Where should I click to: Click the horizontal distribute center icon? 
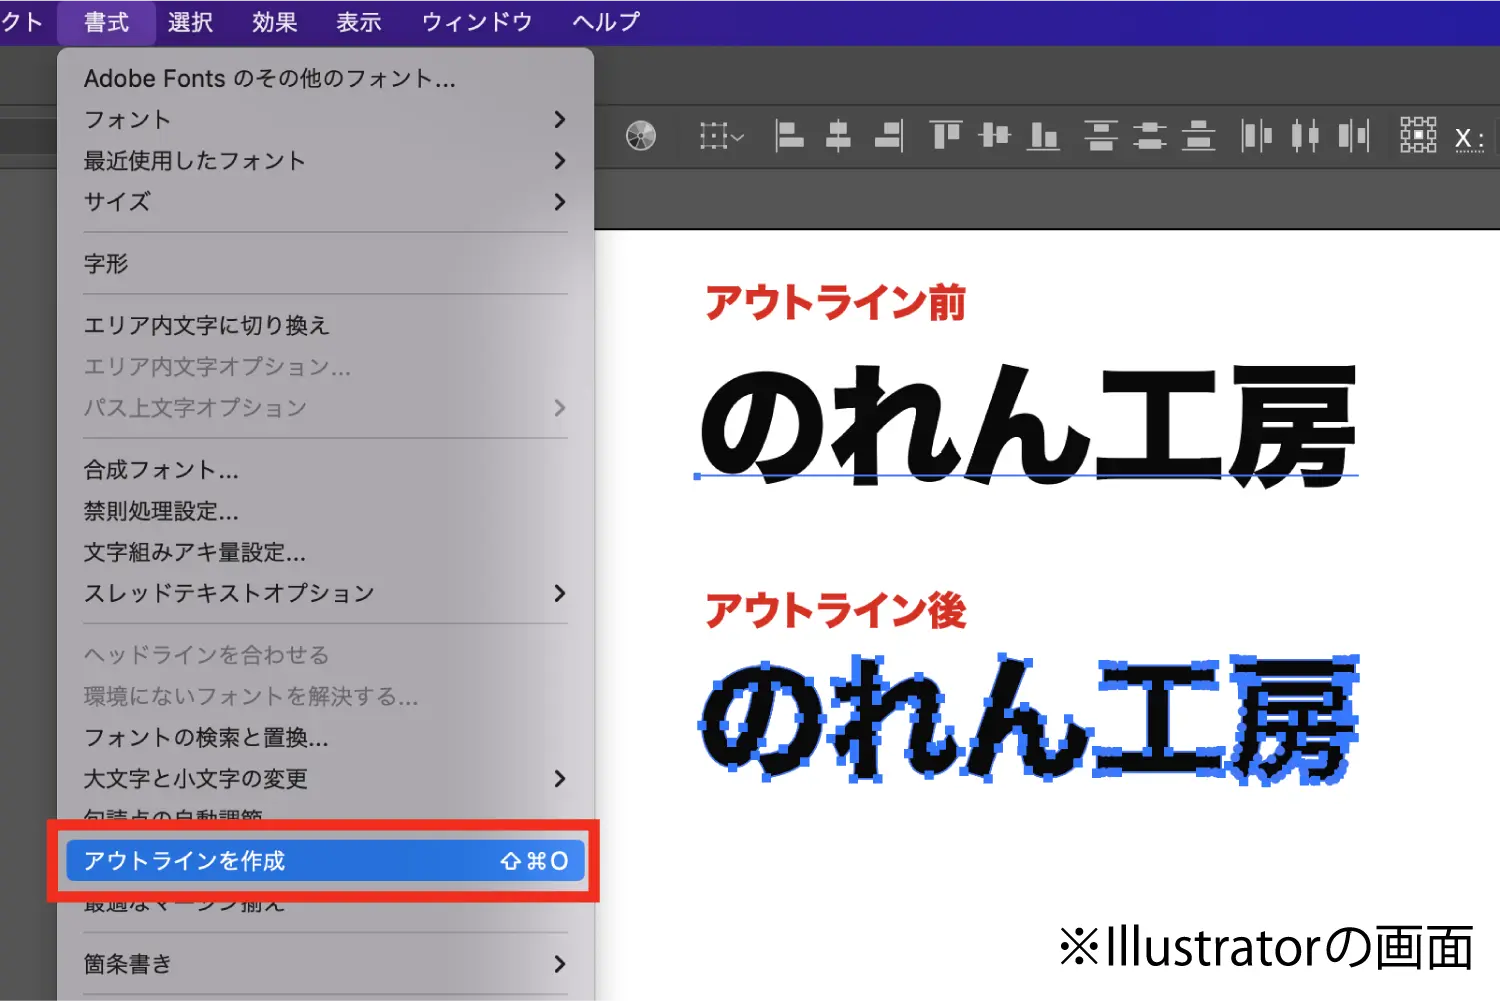1304,136
